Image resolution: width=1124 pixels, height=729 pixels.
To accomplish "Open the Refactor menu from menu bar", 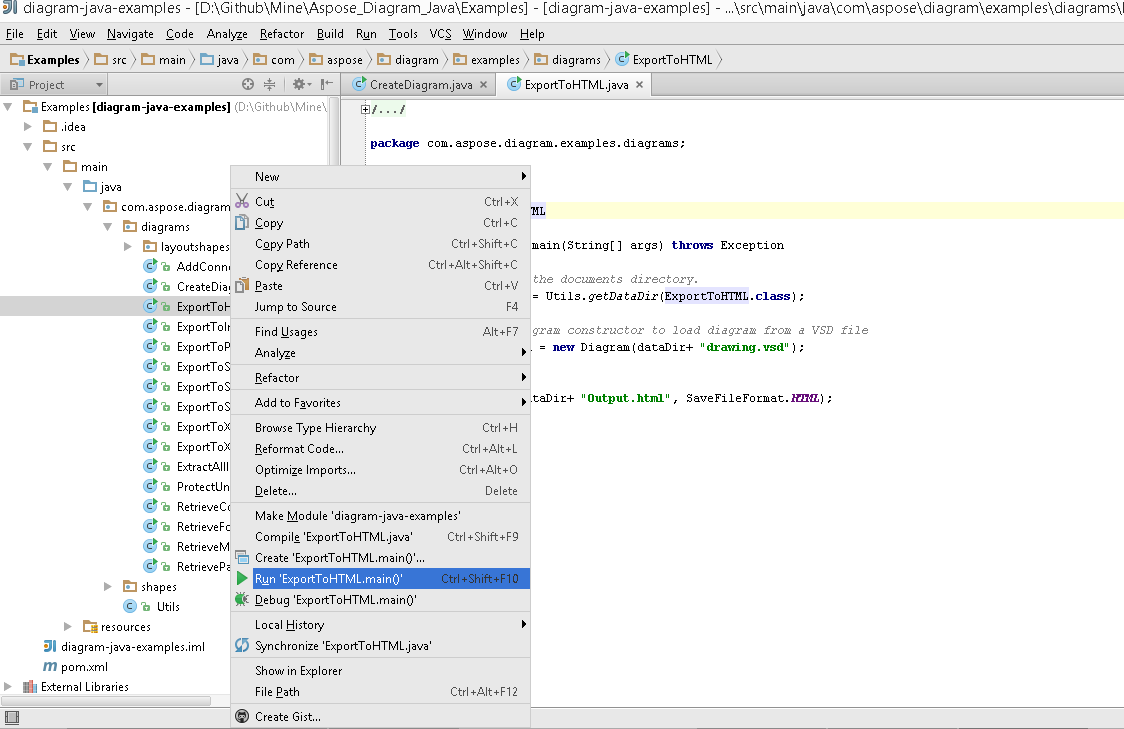I will [281, 33].
